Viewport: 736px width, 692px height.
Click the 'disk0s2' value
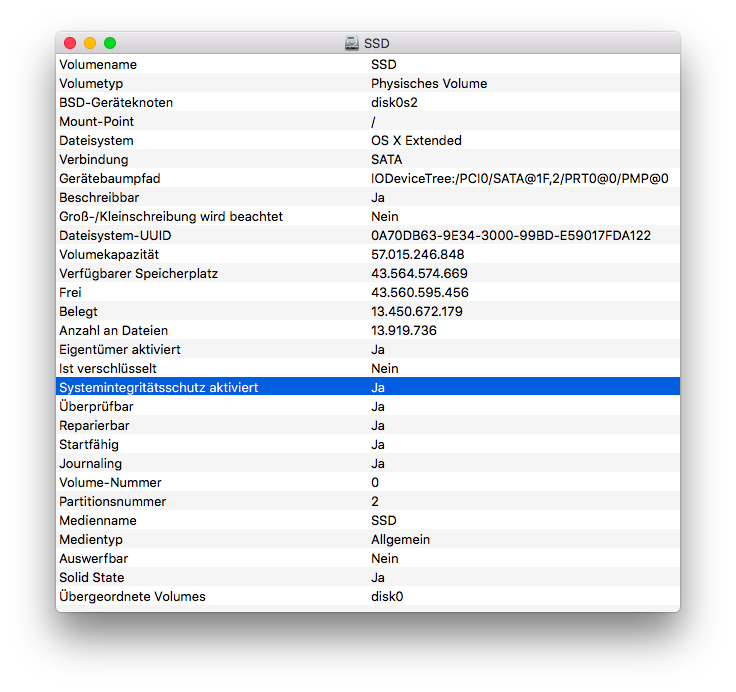point(394,103)
